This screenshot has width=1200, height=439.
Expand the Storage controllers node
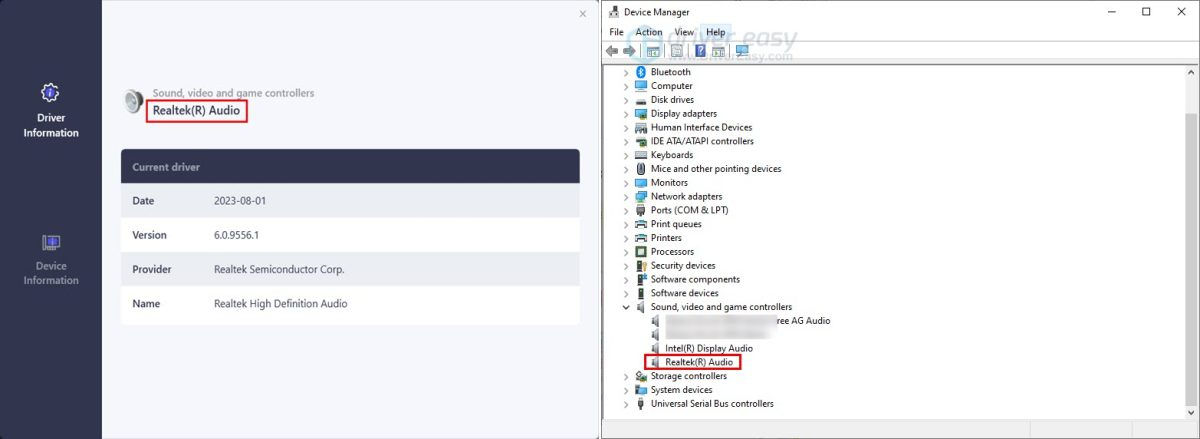(x=626, y=376)
